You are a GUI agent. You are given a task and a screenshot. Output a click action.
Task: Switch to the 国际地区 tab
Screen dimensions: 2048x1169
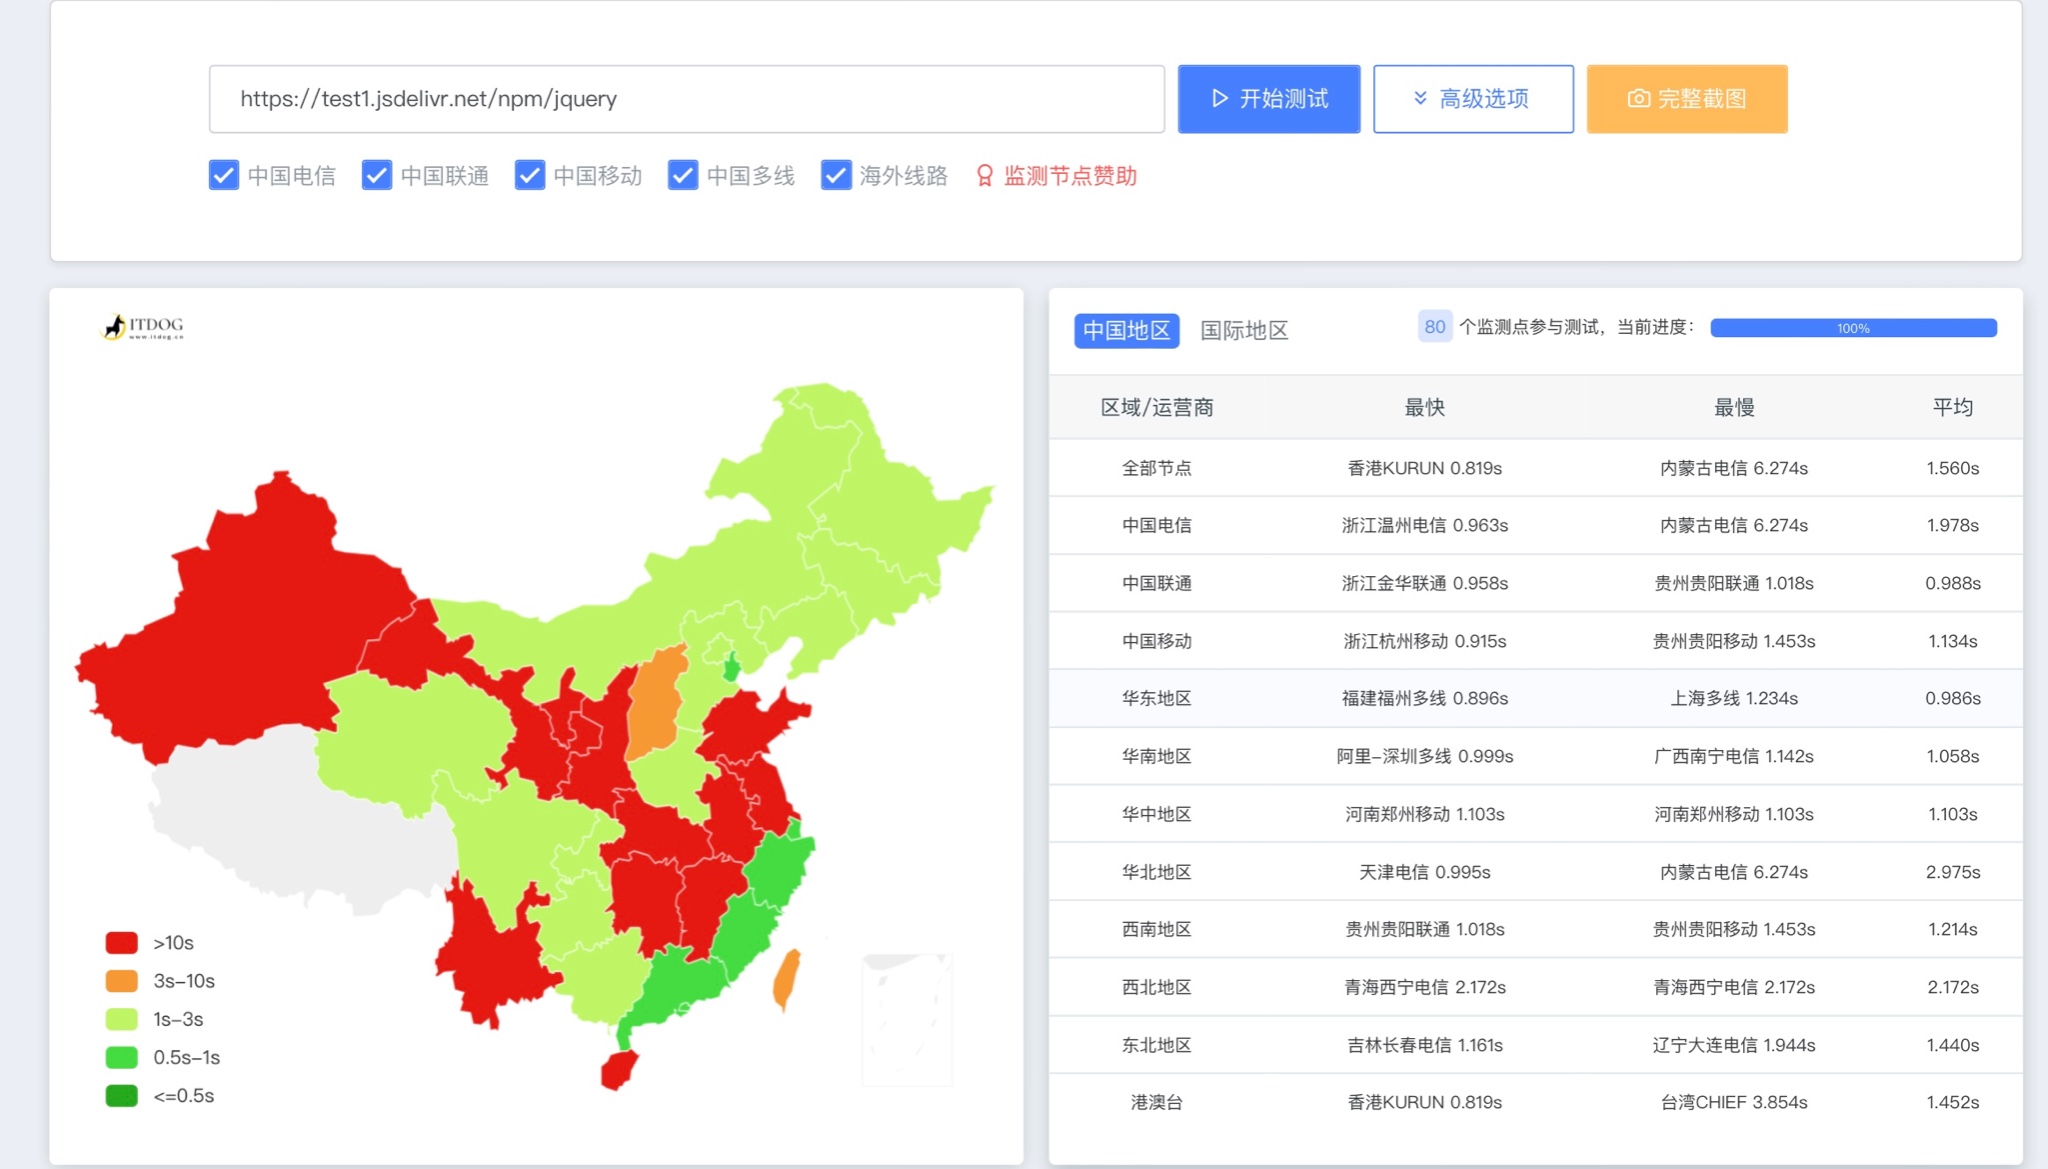point(1244,330)
